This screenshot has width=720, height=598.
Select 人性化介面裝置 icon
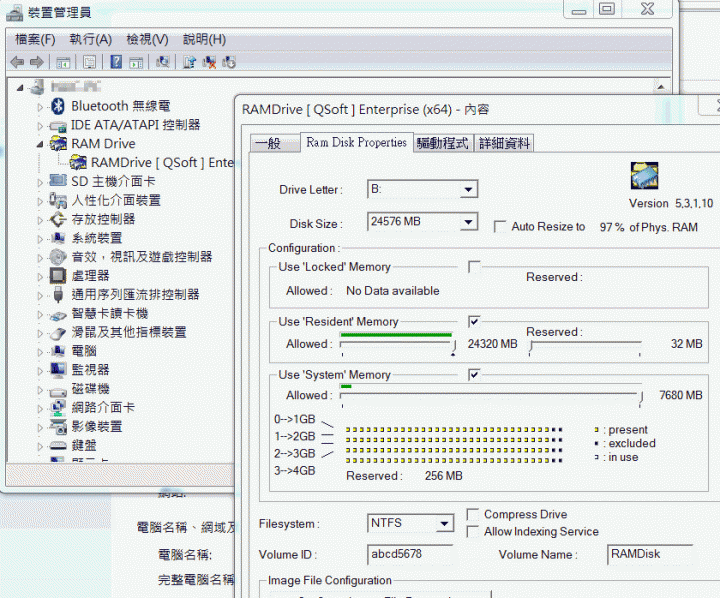58,200
